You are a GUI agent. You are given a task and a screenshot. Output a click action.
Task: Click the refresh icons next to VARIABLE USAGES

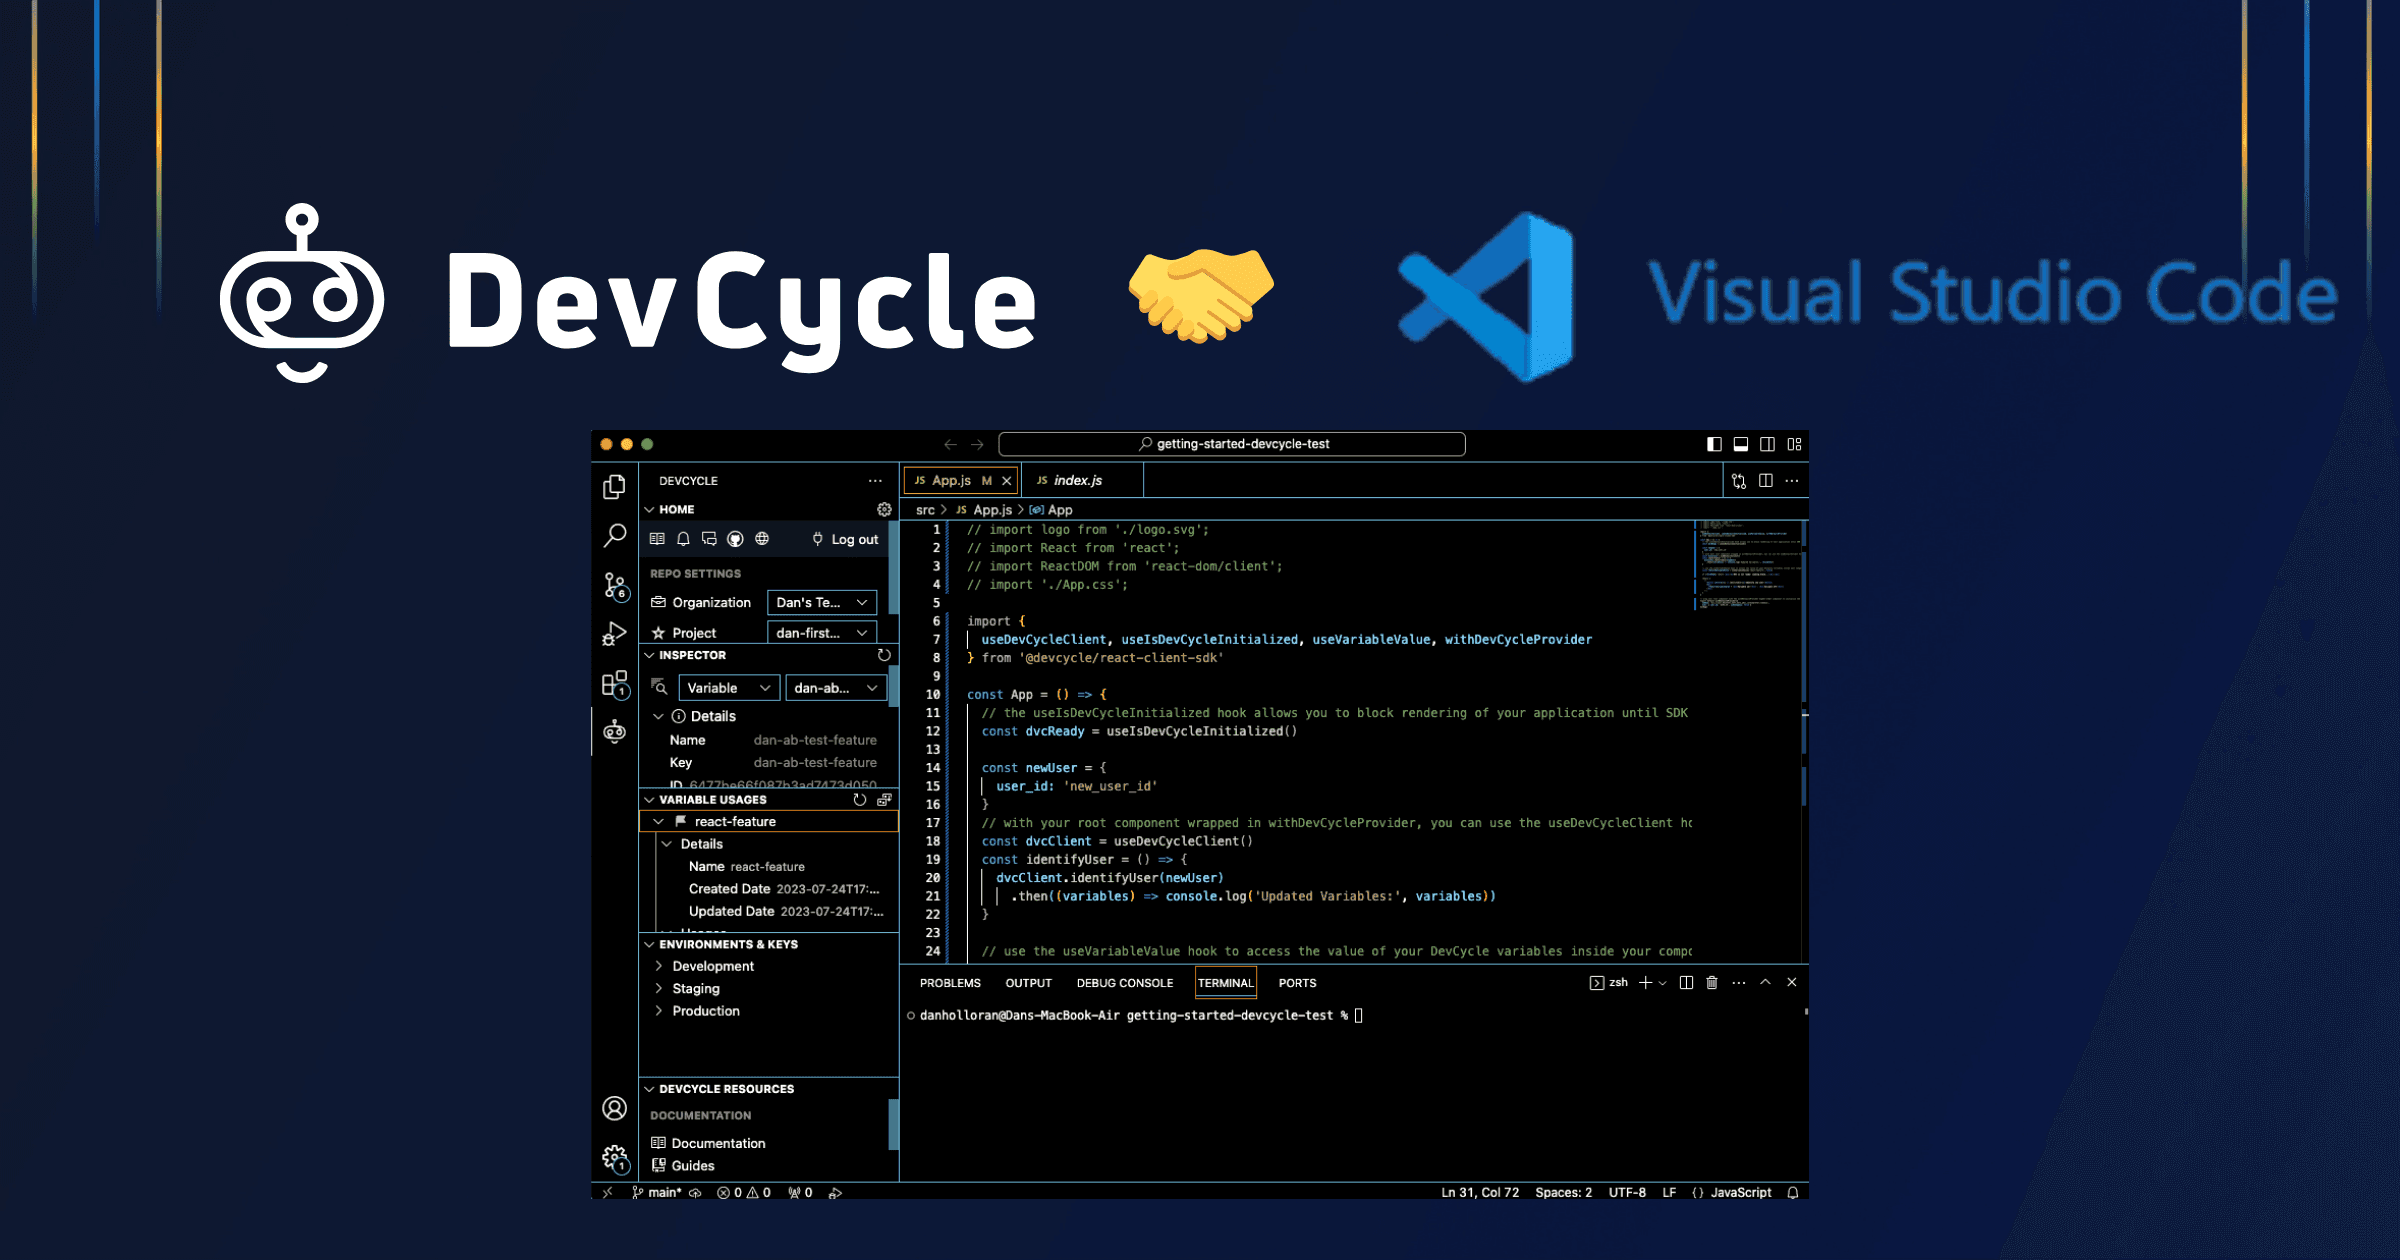point(856,800)
